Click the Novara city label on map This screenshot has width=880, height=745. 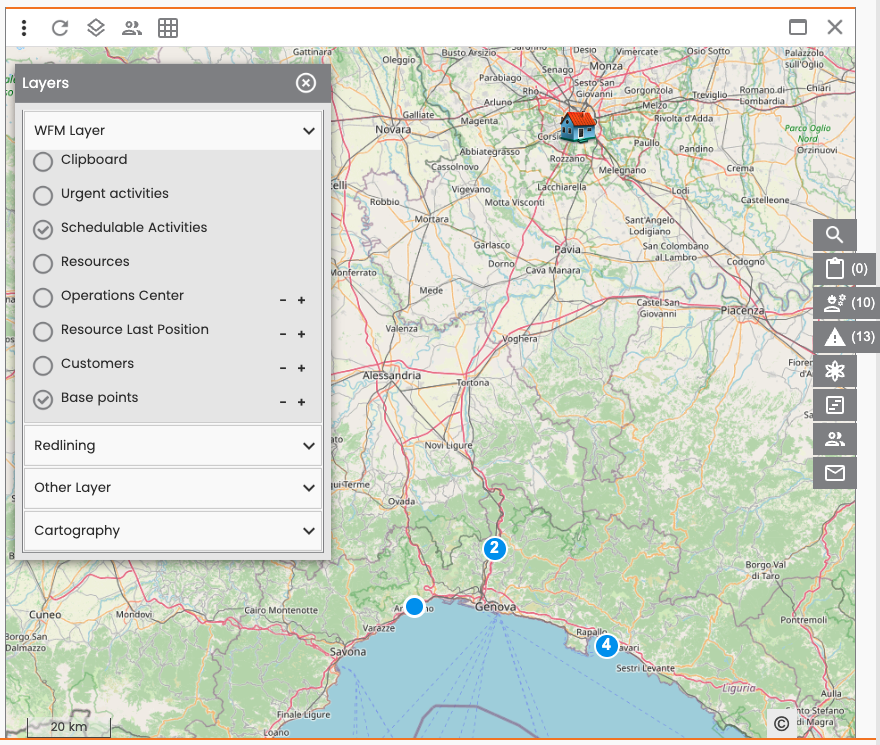tap(393, 130)
